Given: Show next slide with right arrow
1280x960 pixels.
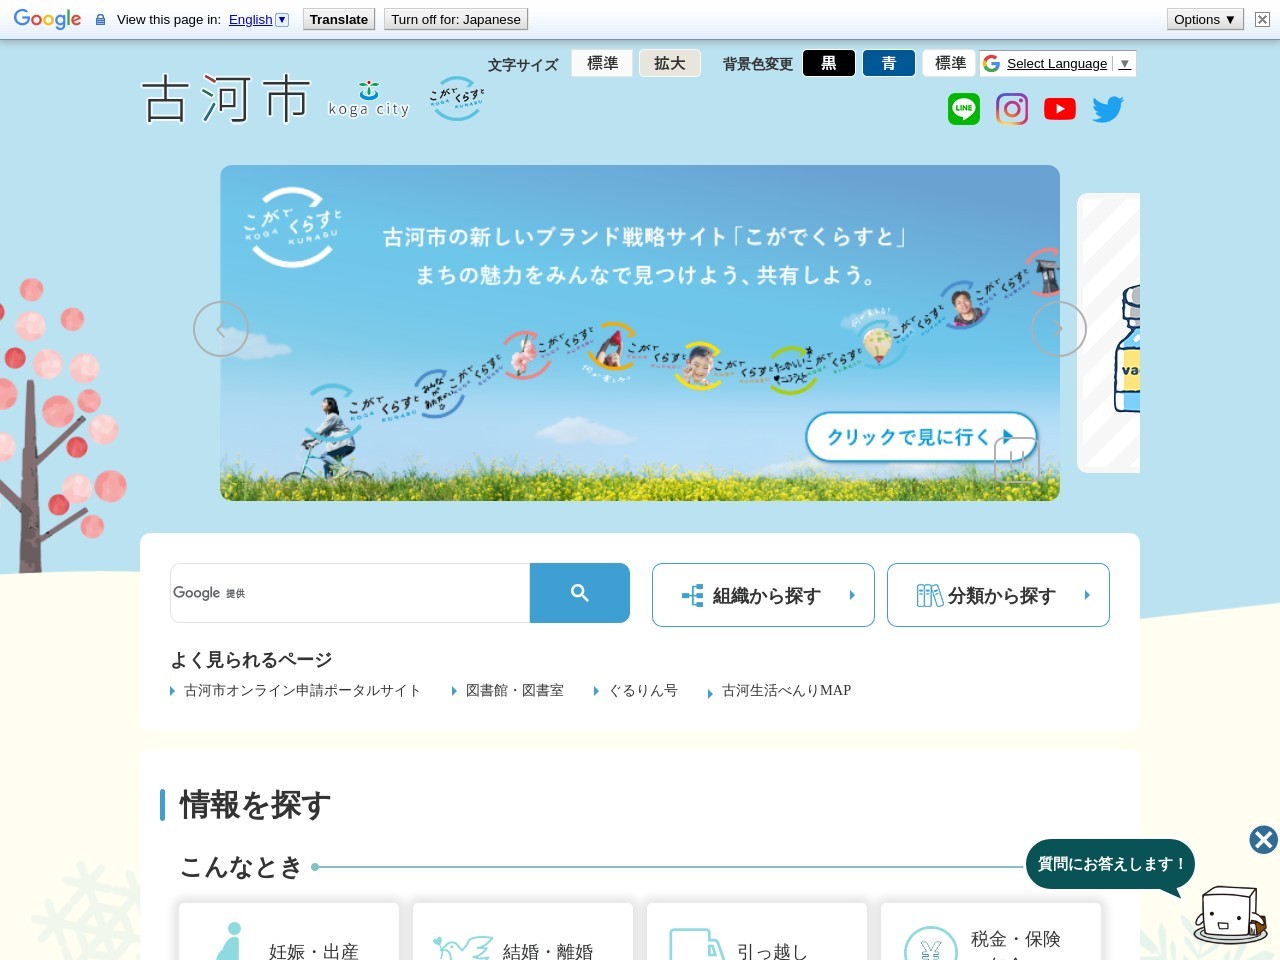Looking at the screenshot, I should [x=1059, y=329].
